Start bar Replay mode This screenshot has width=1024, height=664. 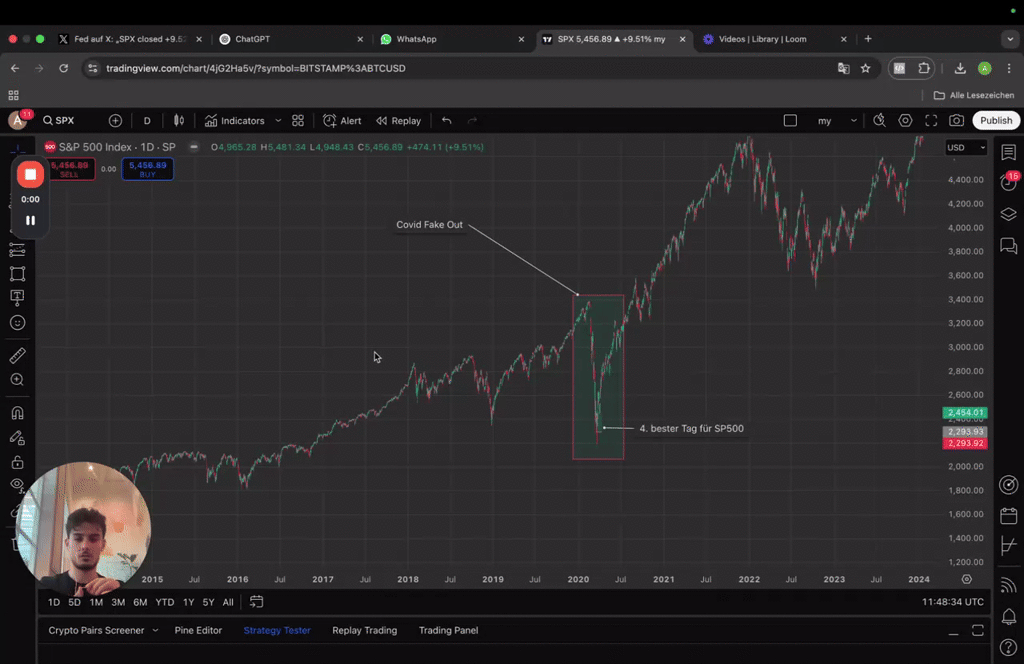[398, 121]
